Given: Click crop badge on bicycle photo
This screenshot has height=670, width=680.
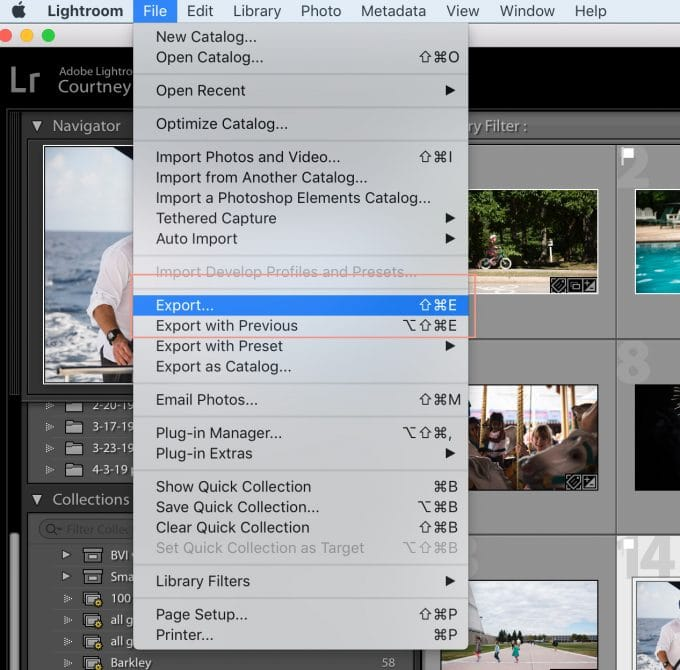Looking at the screenshot, I should (x=575, y=285).
